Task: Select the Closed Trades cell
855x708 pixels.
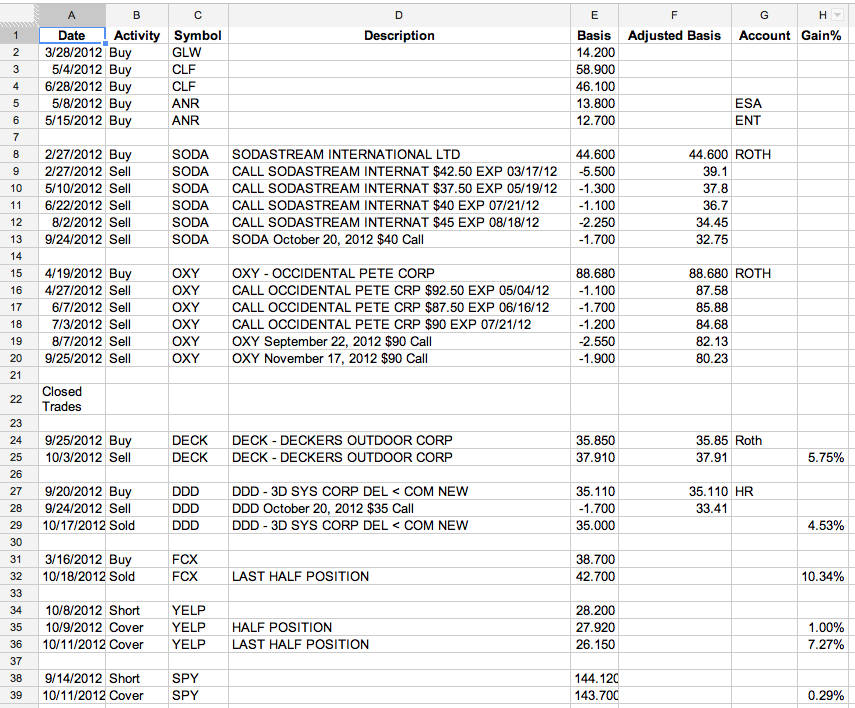Action: pos(71,399)
